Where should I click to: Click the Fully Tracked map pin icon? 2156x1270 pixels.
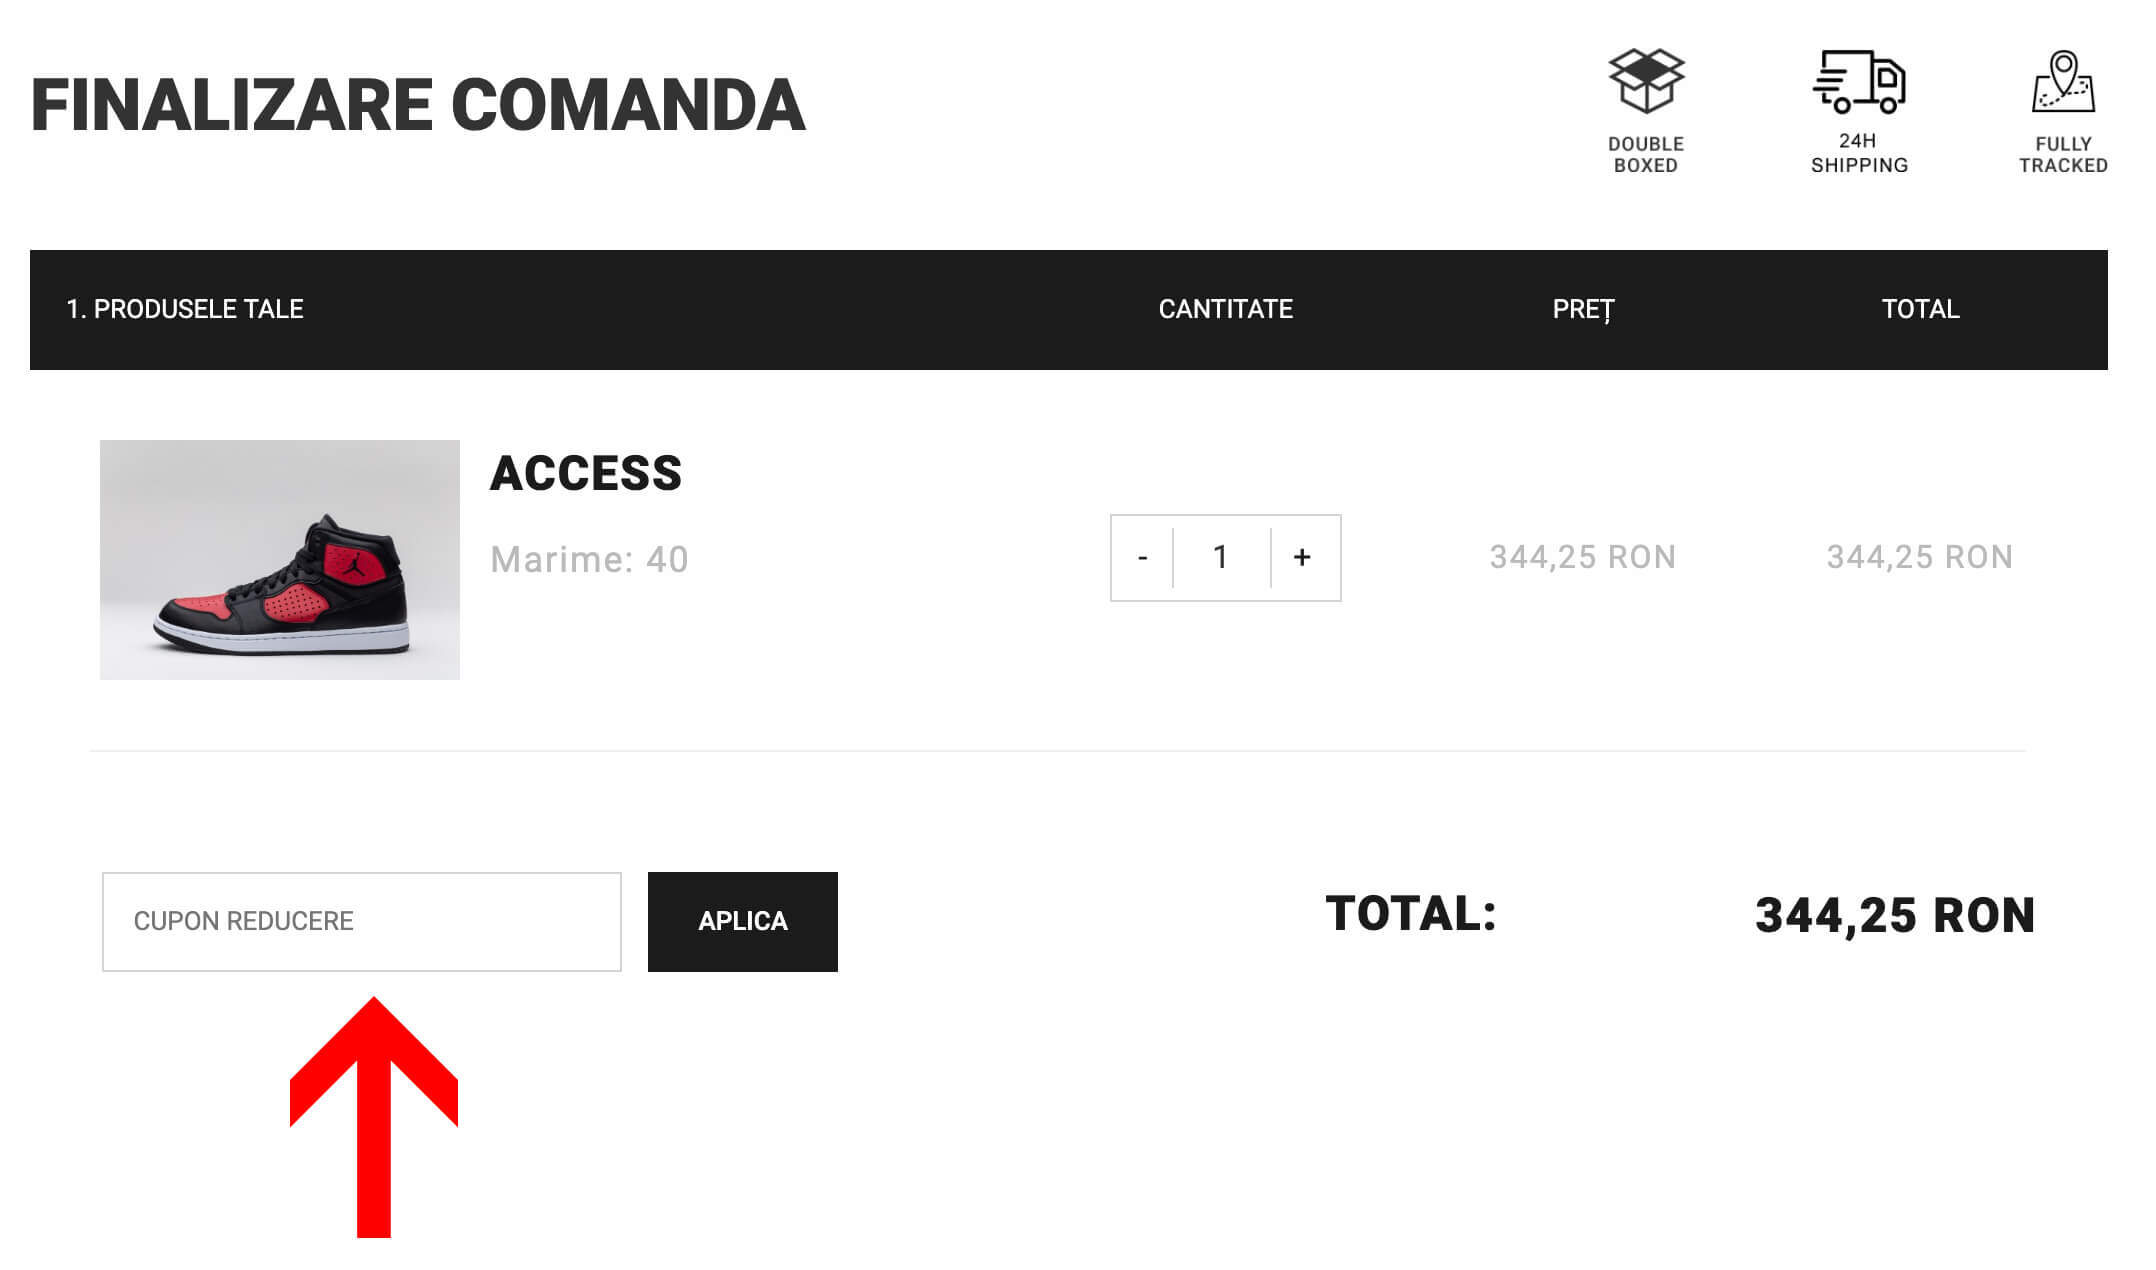coord(2062,82)
